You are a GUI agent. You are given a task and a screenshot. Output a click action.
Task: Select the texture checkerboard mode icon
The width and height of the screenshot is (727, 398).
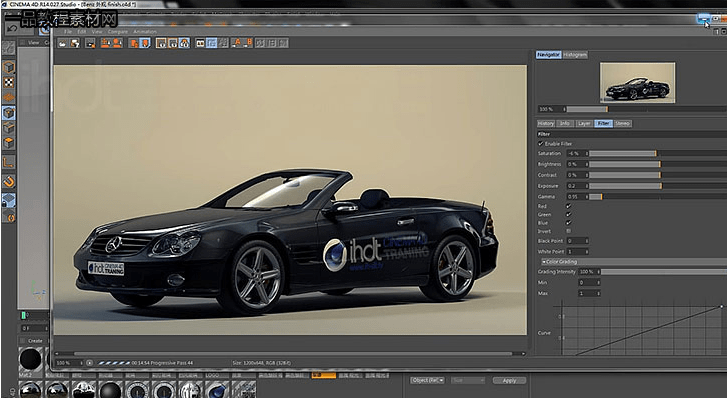pyautogui.click(x=9, y=83)
